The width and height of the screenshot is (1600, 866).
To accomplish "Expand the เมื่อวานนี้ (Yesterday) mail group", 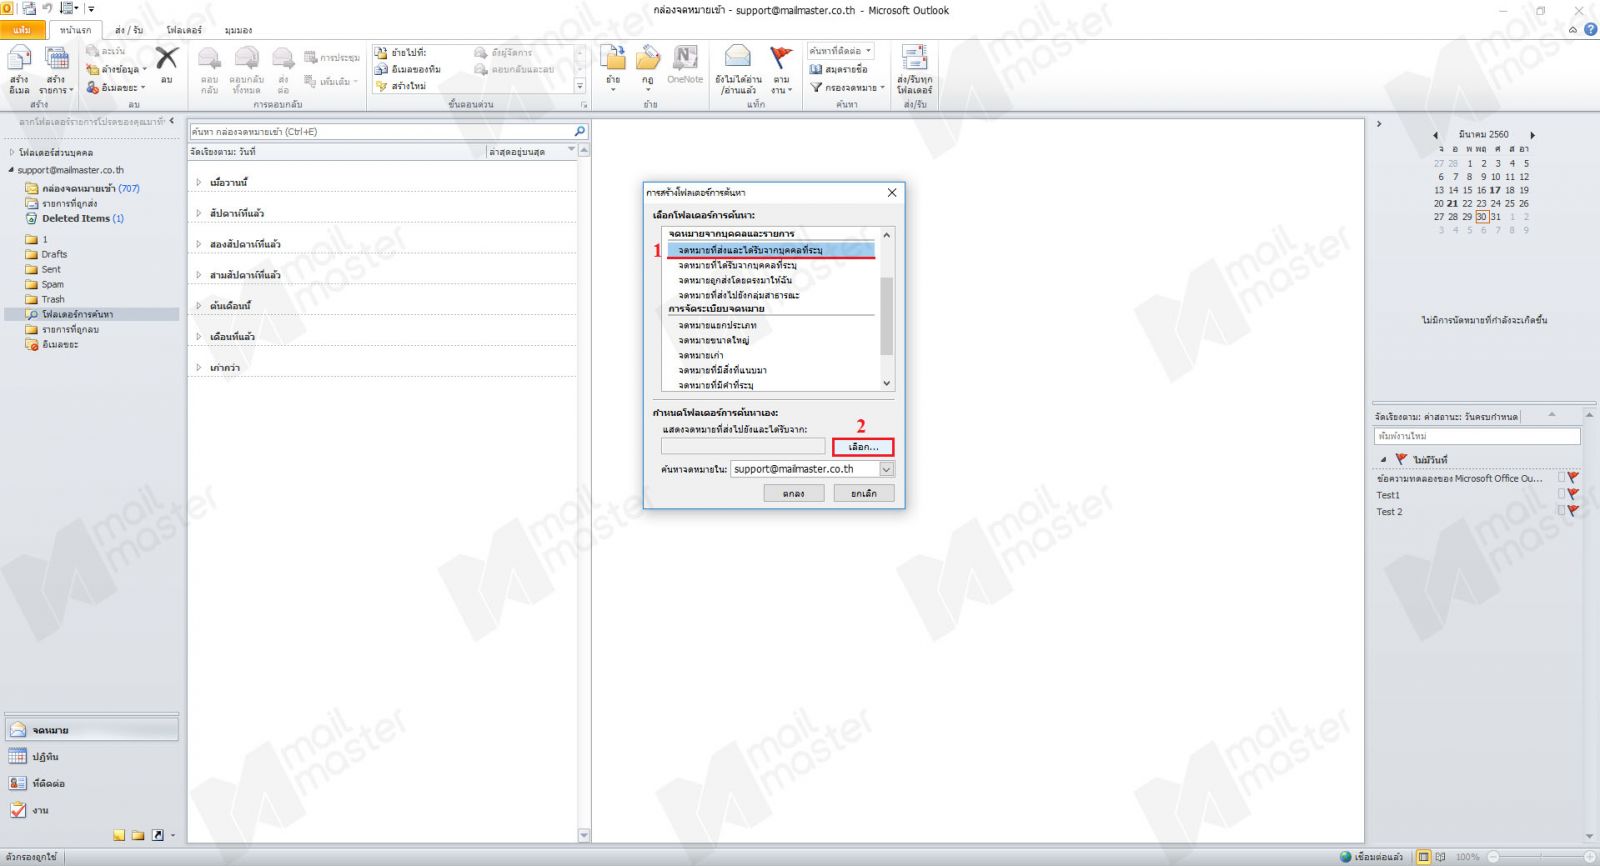I will point(199,183).
